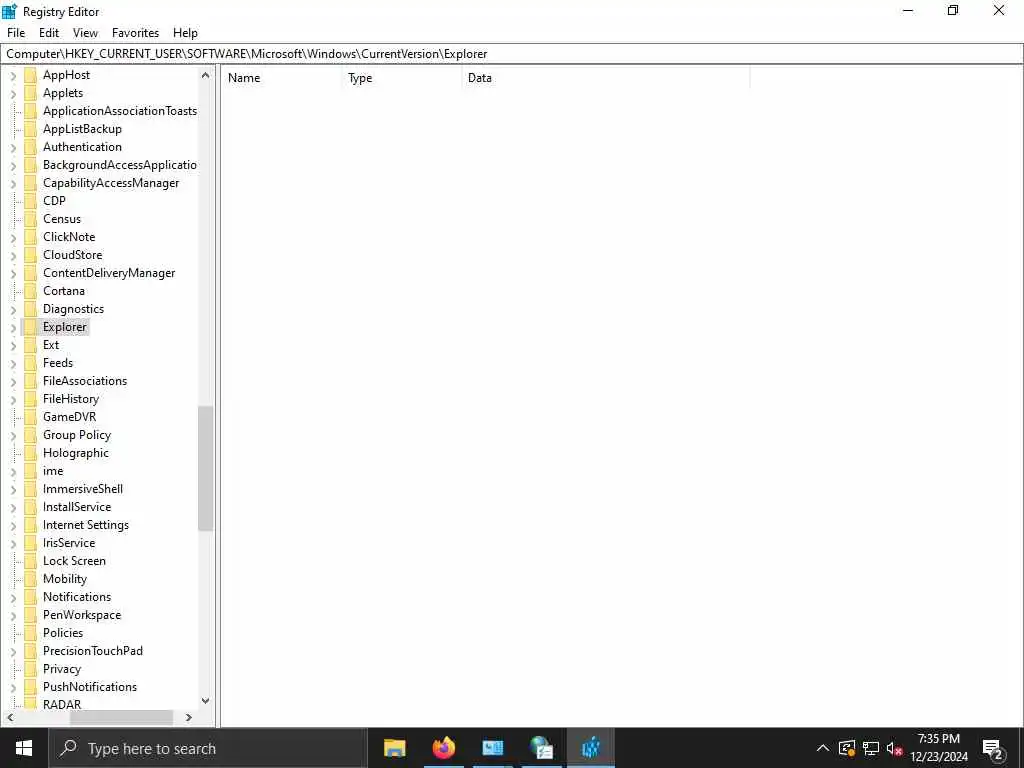The width and height of the screenshot is (1024, 768).
Task: Click the taskbar search box
Action: click(208, 748)
